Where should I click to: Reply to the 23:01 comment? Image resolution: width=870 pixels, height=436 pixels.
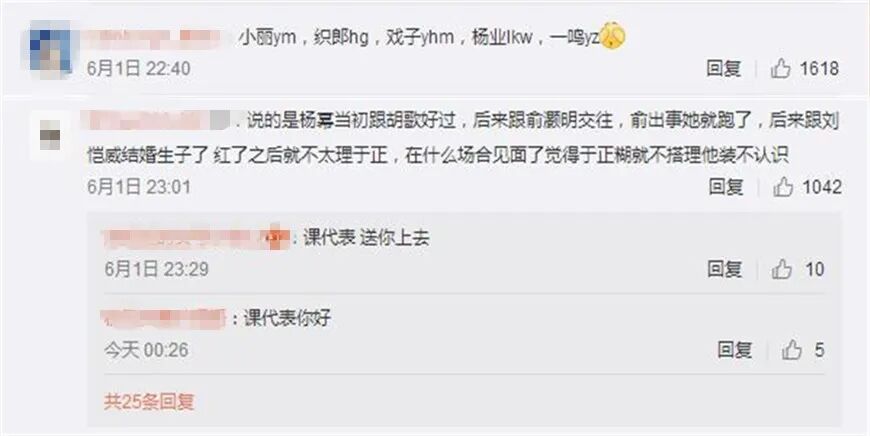[726, 187]
